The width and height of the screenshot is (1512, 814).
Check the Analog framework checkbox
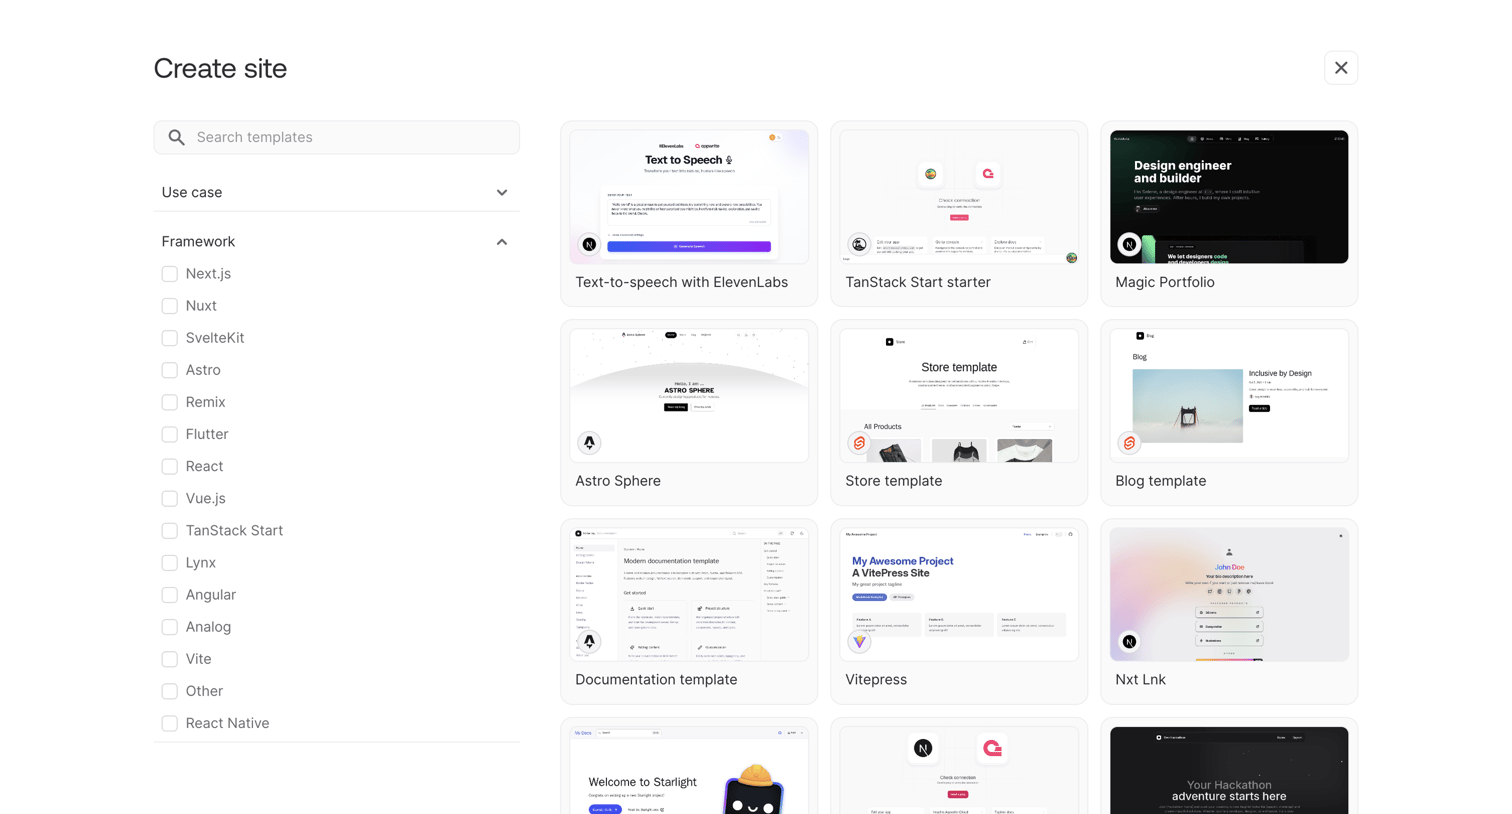coord(170,627)
